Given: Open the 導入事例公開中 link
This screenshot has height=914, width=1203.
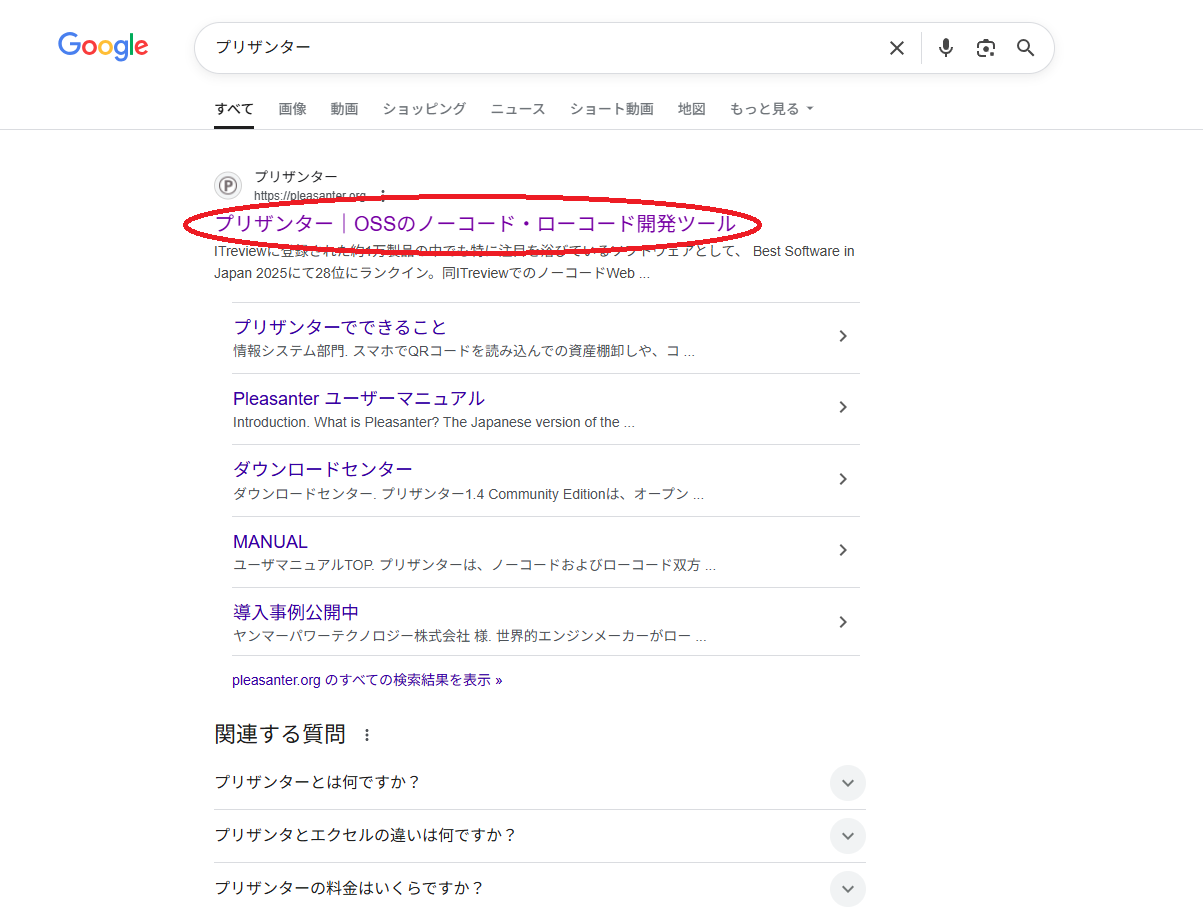Looking at the screenshot, I should pos(296,612).
